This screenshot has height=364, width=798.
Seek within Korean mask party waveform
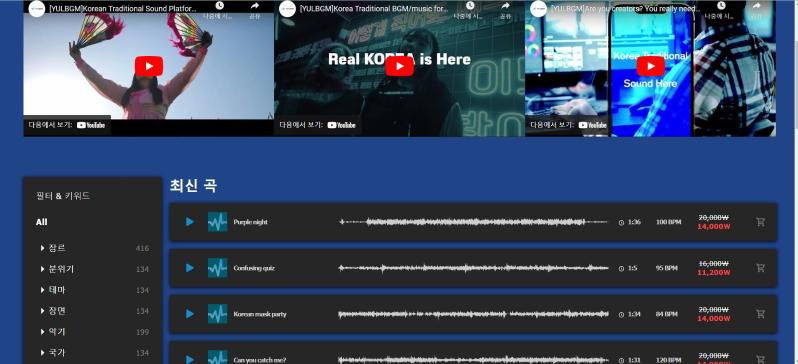(473, 314)
